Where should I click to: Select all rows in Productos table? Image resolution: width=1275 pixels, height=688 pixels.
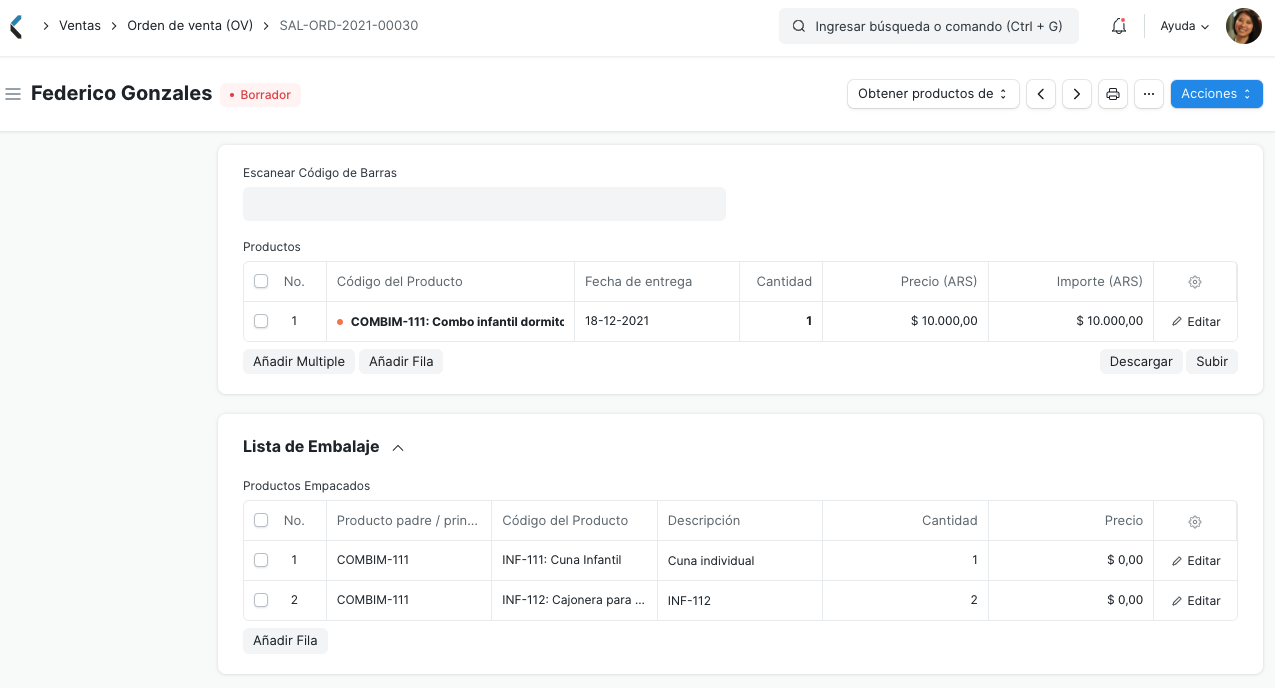pos(261,282)
